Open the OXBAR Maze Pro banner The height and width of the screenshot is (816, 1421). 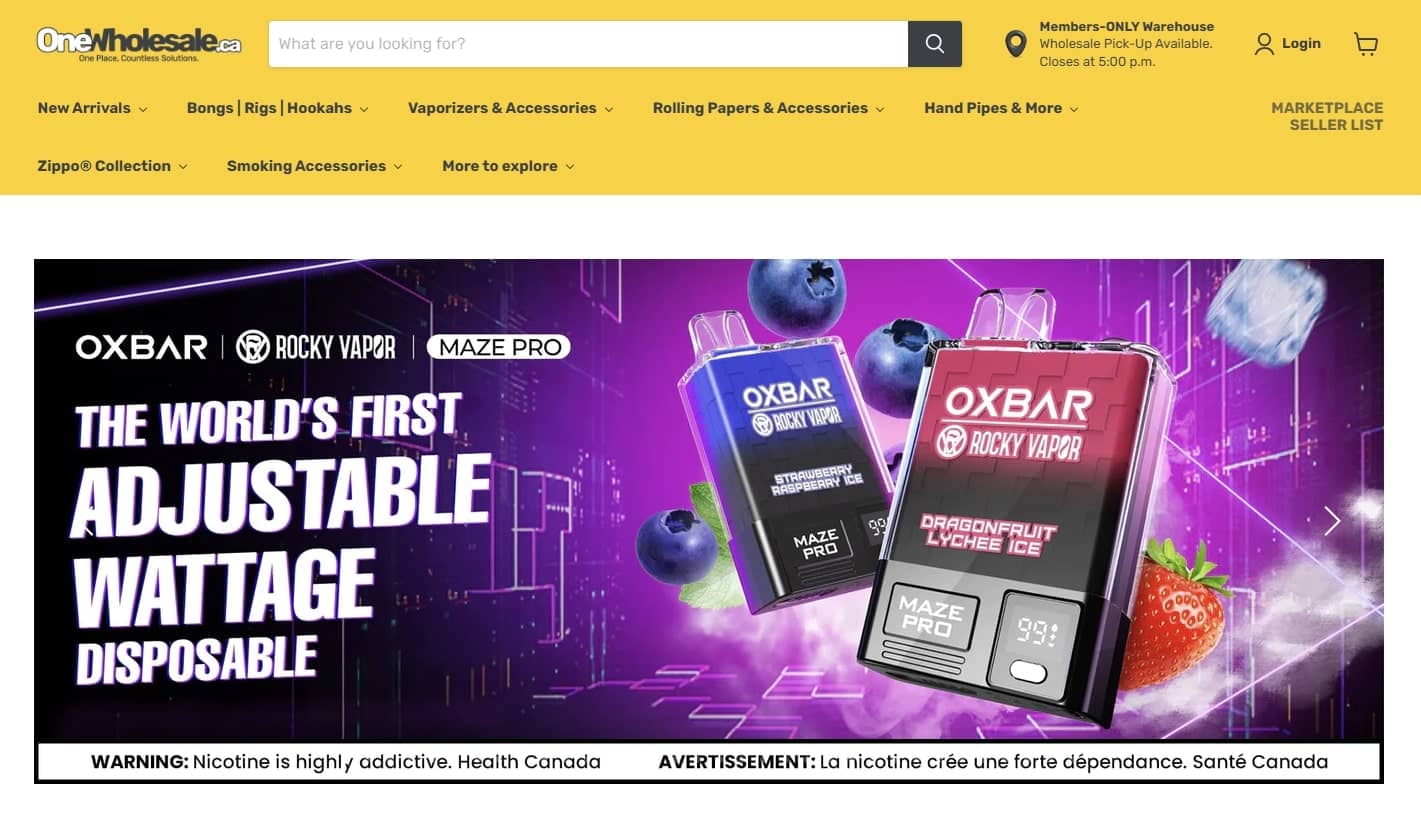tap(709, 521)
